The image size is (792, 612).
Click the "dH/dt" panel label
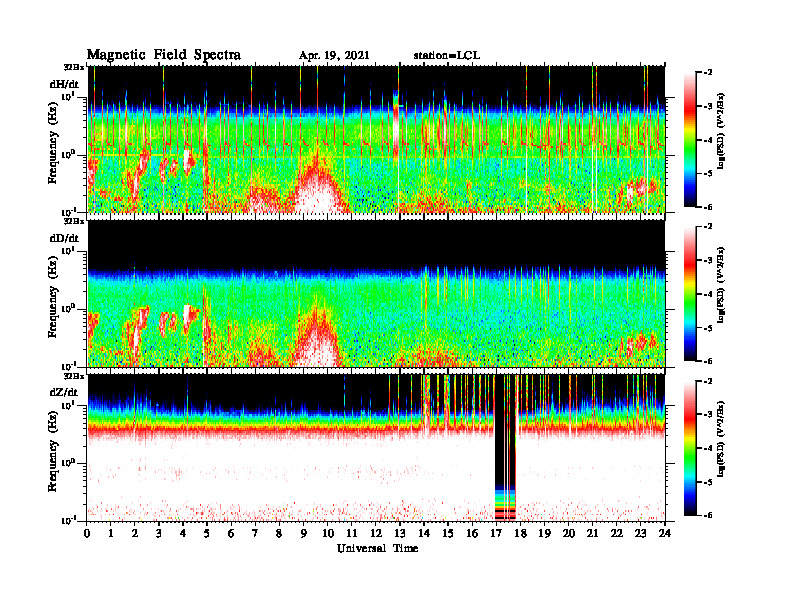click(64, 84)
